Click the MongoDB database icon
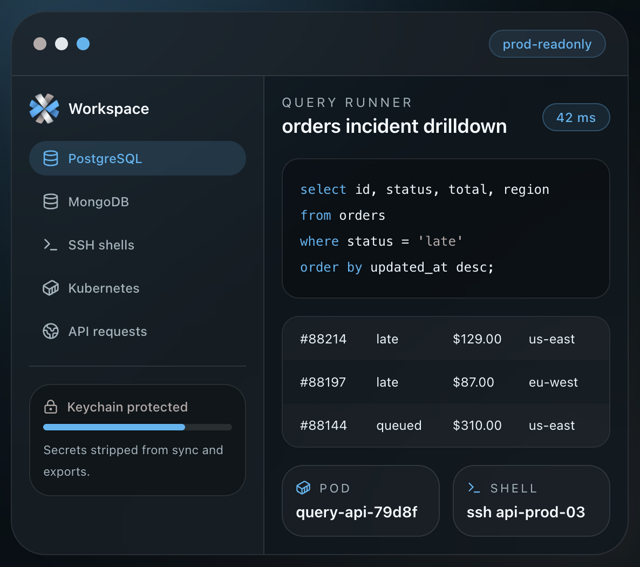The height and width of the screenshot is (567, 640). click(x=51, y=202)
